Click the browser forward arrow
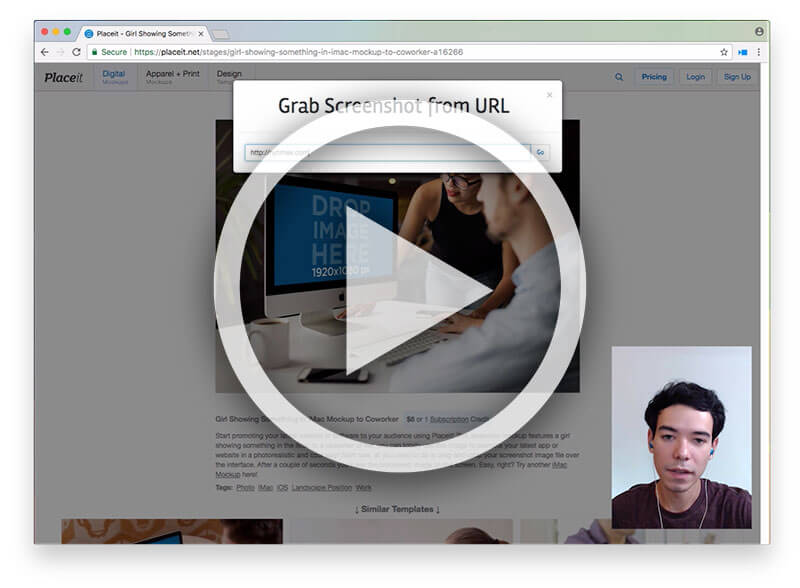 point(61,52)
